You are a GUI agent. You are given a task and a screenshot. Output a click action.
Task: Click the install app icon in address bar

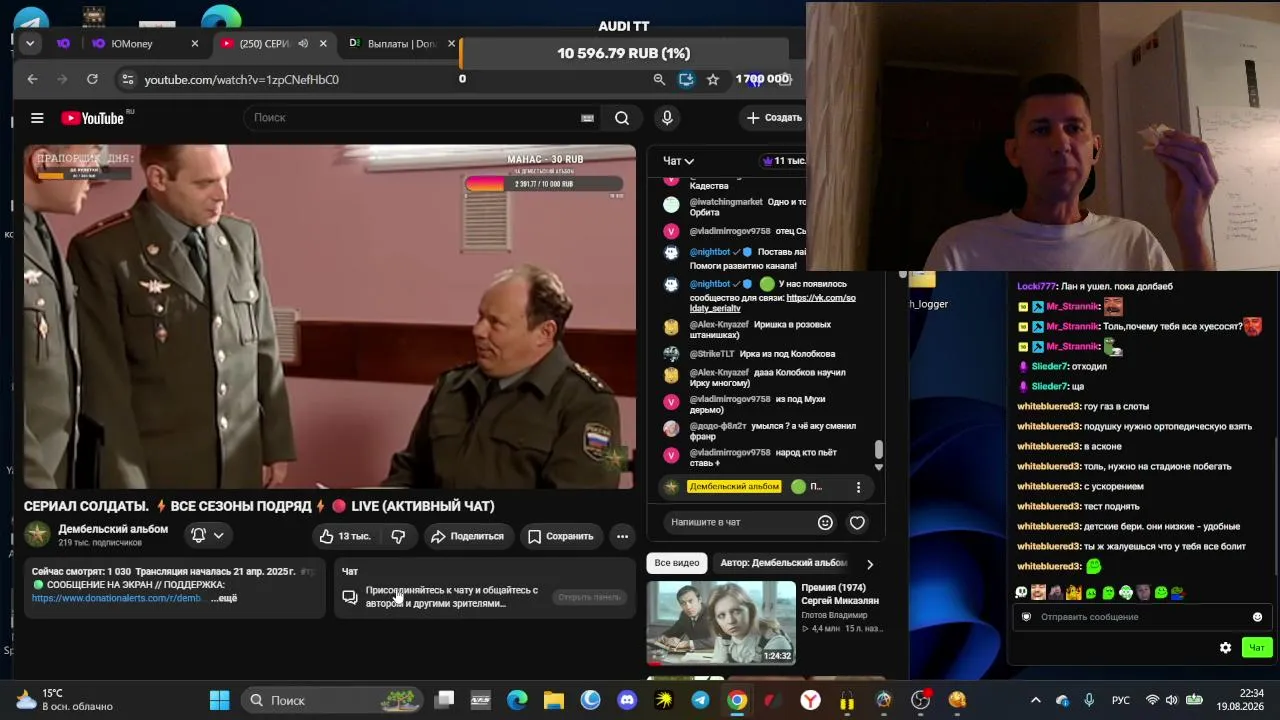[686, 79]
